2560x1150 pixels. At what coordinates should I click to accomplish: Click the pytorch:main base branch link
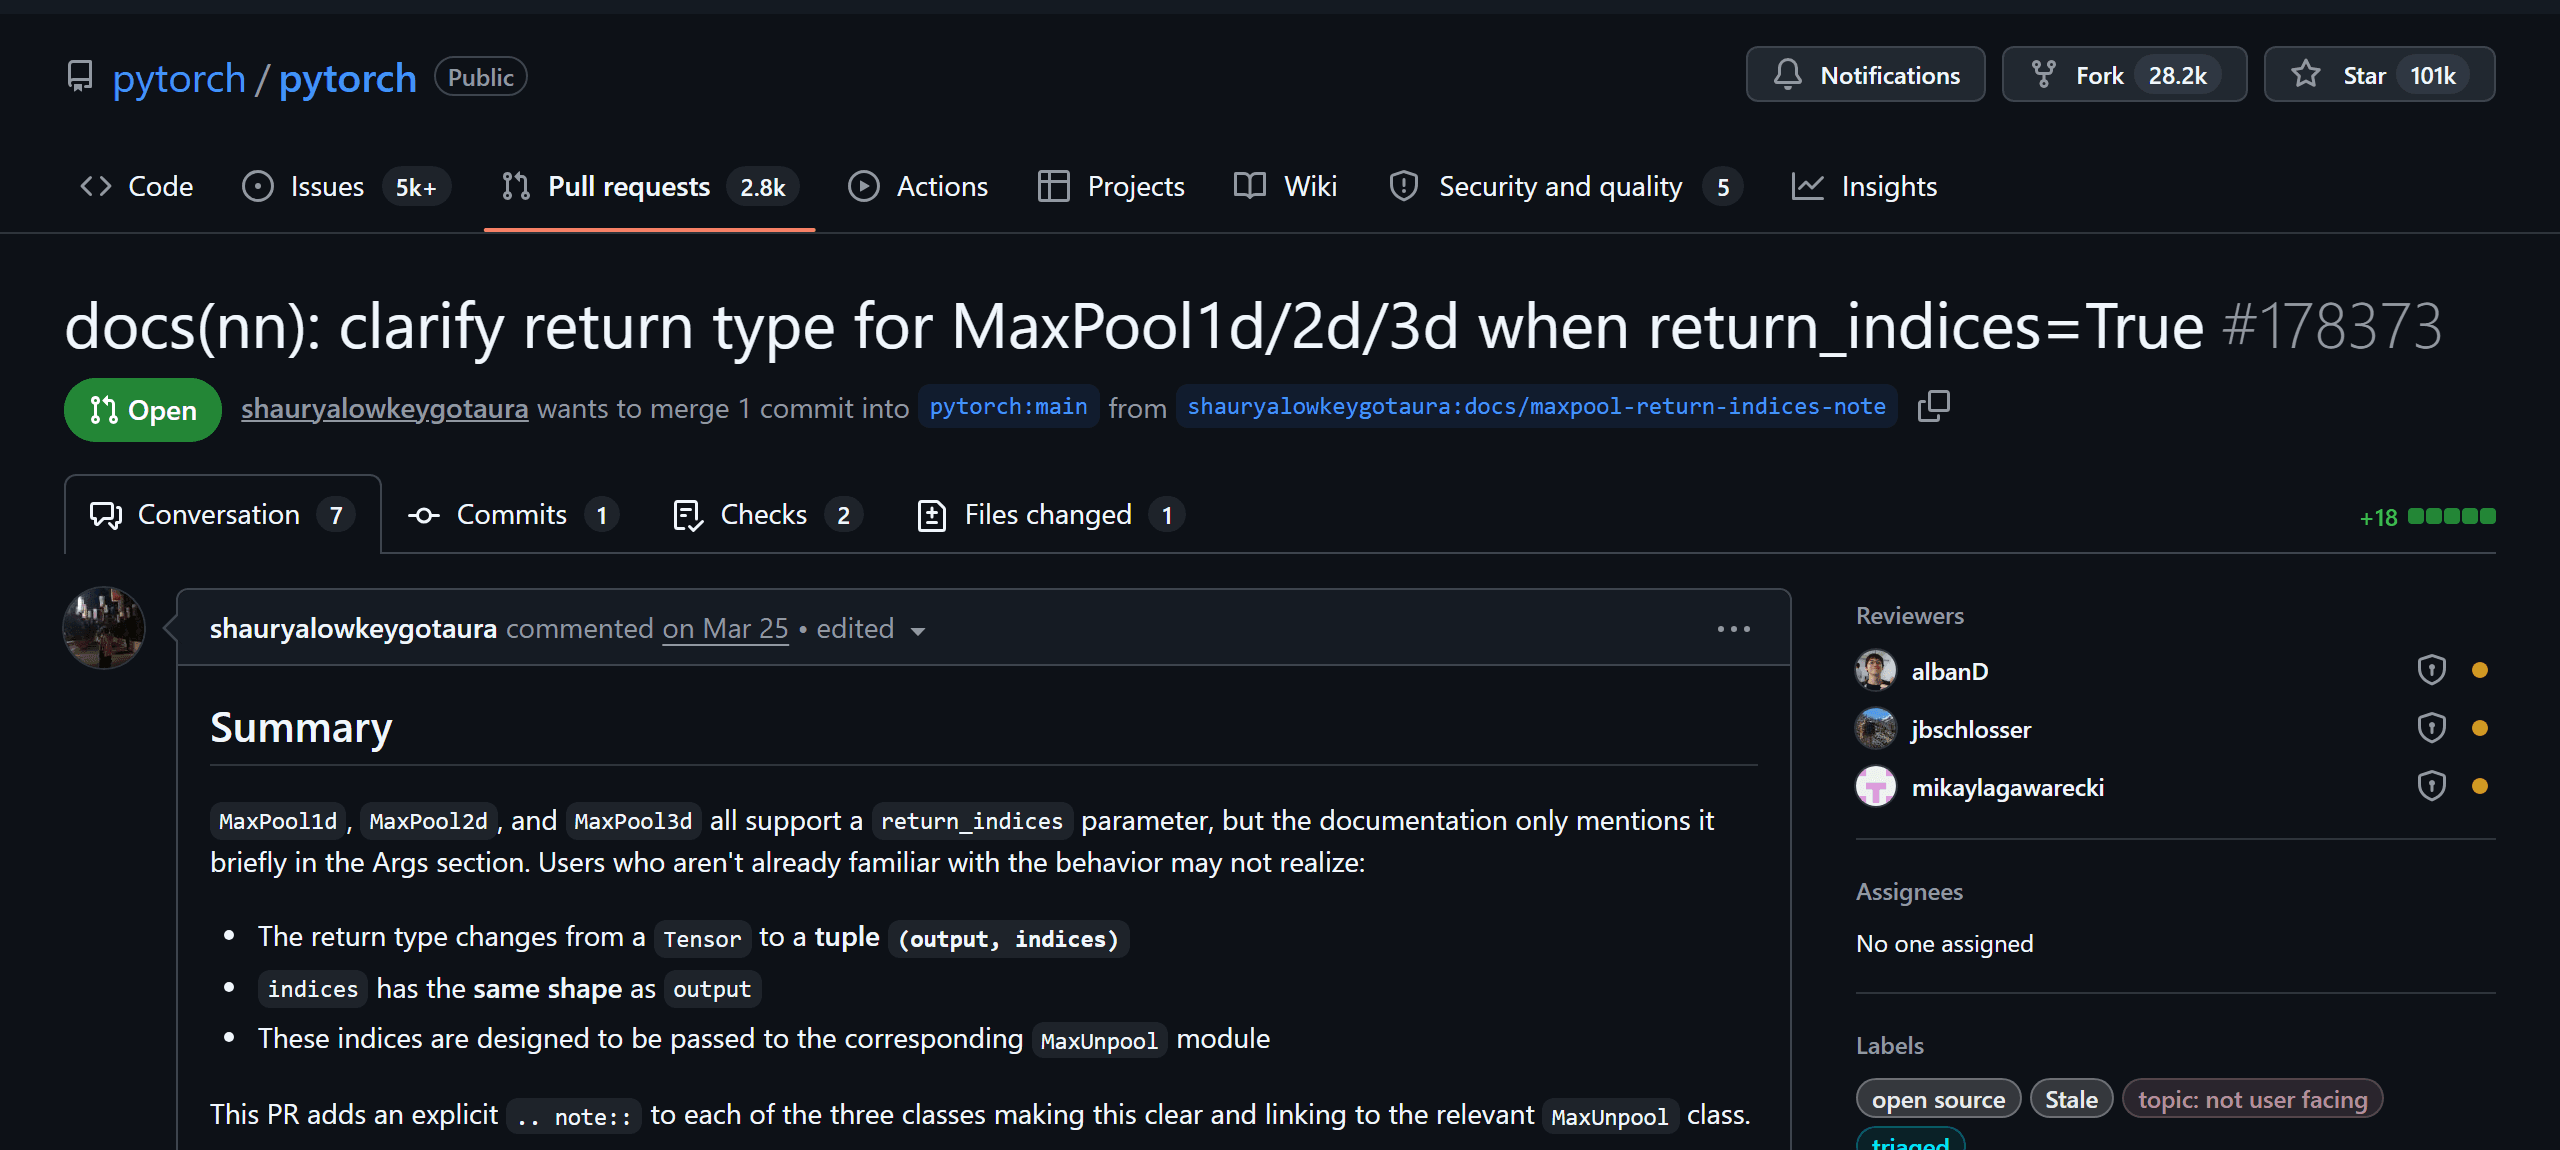point(1008,407)
